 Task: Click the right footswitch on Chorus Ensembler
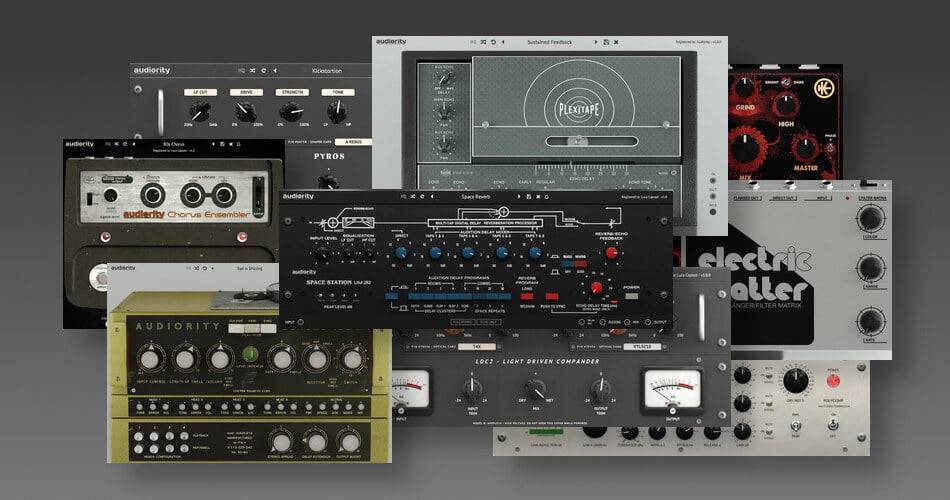click(242, 237)
